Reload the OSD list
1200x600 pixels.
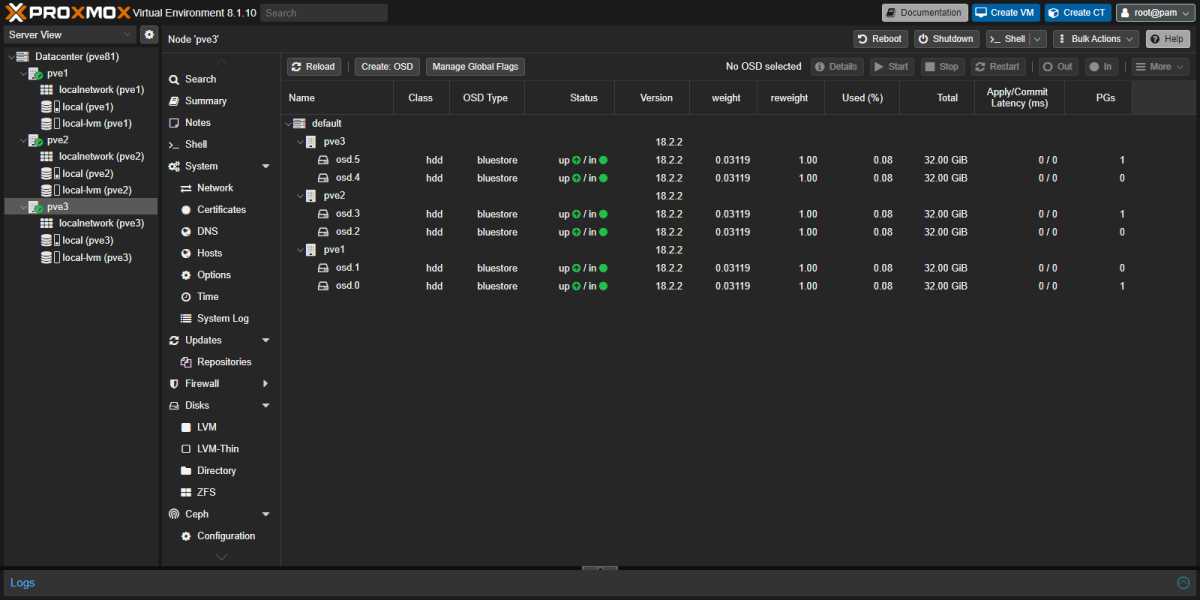[x=314, y=67]
